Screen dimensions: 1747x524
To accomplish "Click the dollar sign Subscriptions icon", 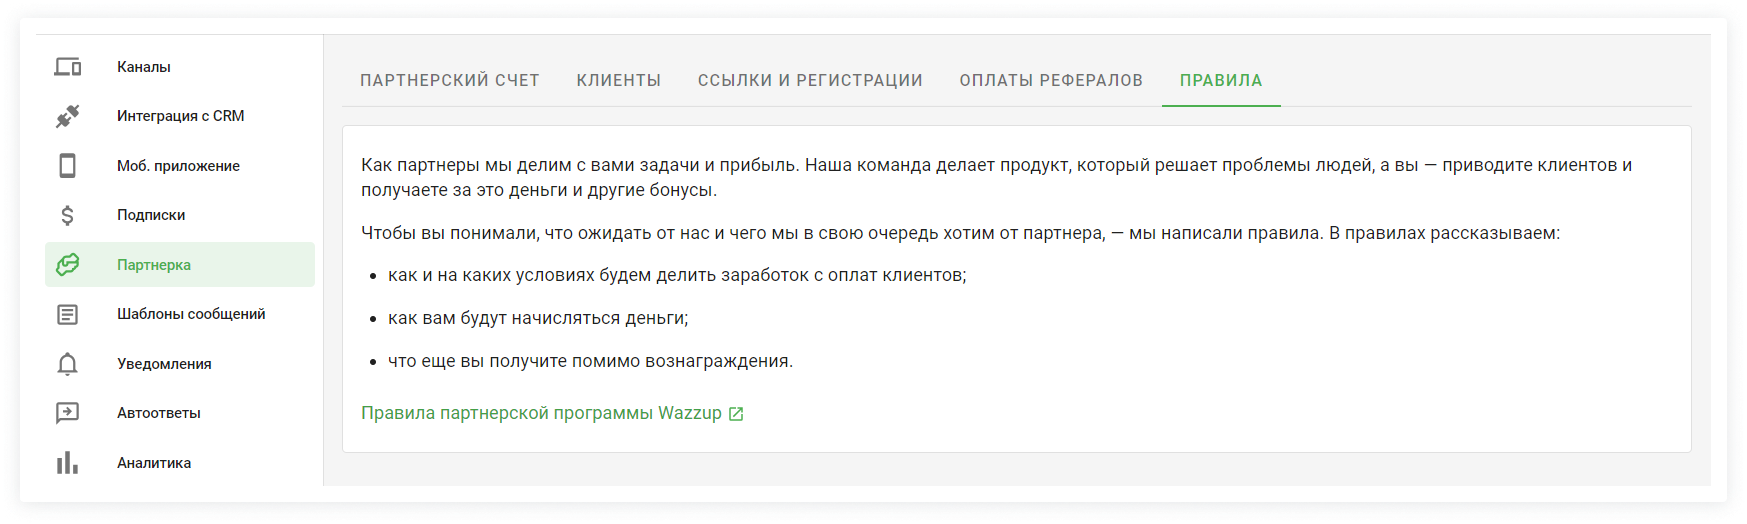I will (67, 215).
